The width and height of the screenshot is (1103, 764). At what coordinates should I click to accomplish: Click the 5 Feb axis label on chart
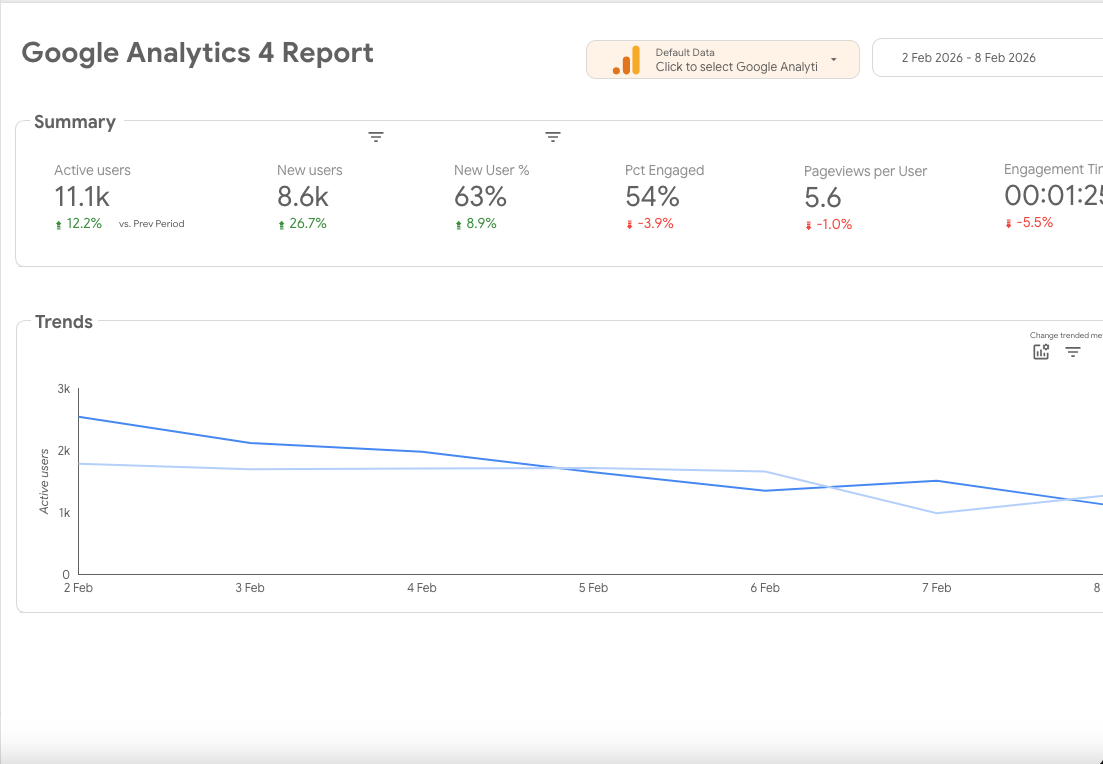click(x=593, y=587)
